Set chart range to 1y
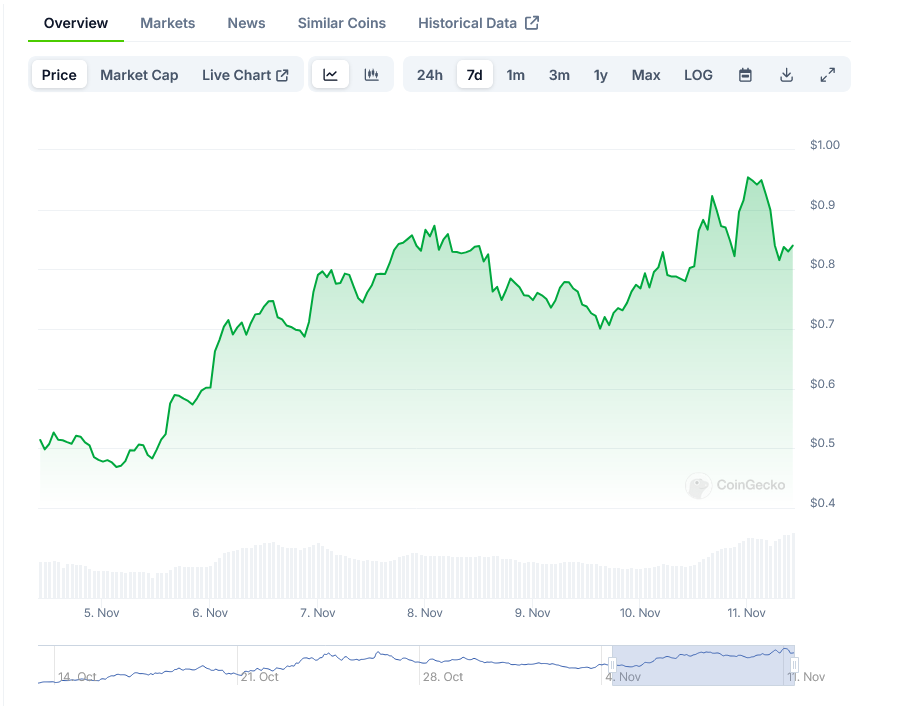Viewport: 899px width, 706px height. tap(600, 75)
